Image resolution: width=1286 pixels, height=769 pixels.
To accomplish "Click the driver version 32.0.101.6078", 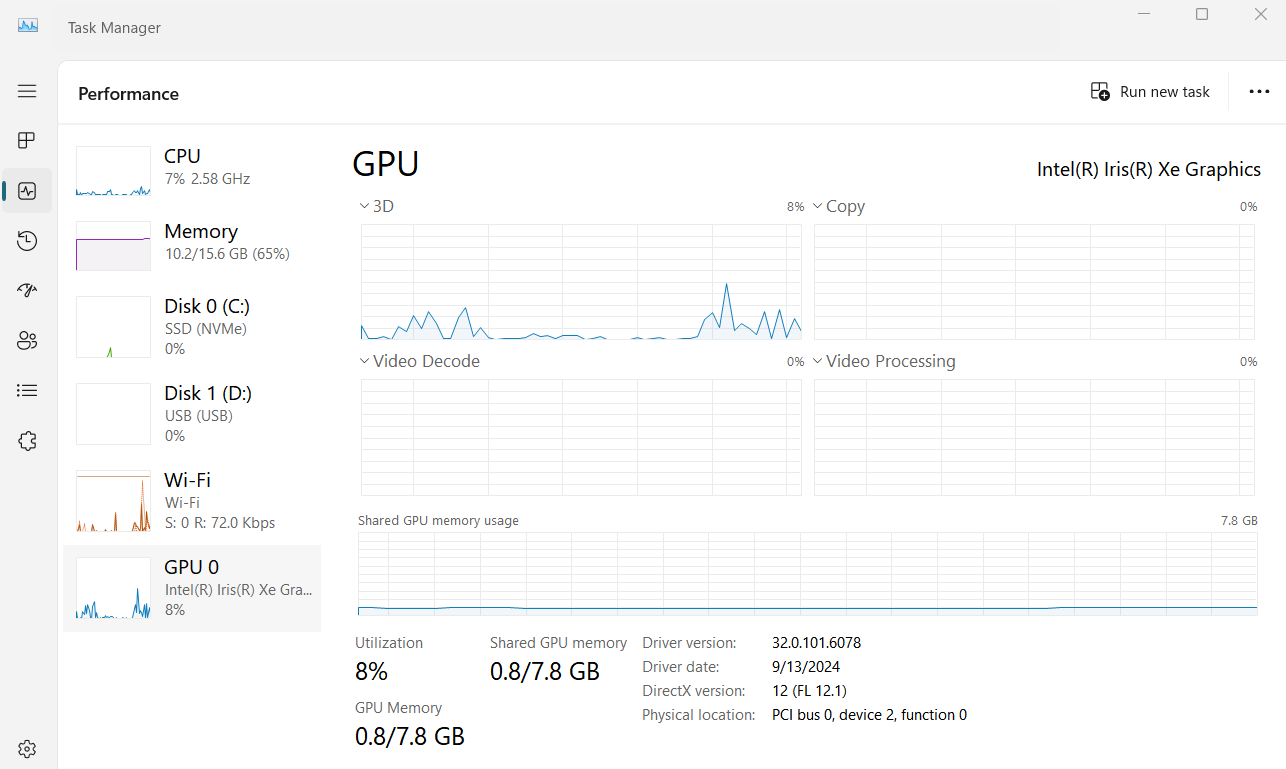I will [x=816, y=643].
